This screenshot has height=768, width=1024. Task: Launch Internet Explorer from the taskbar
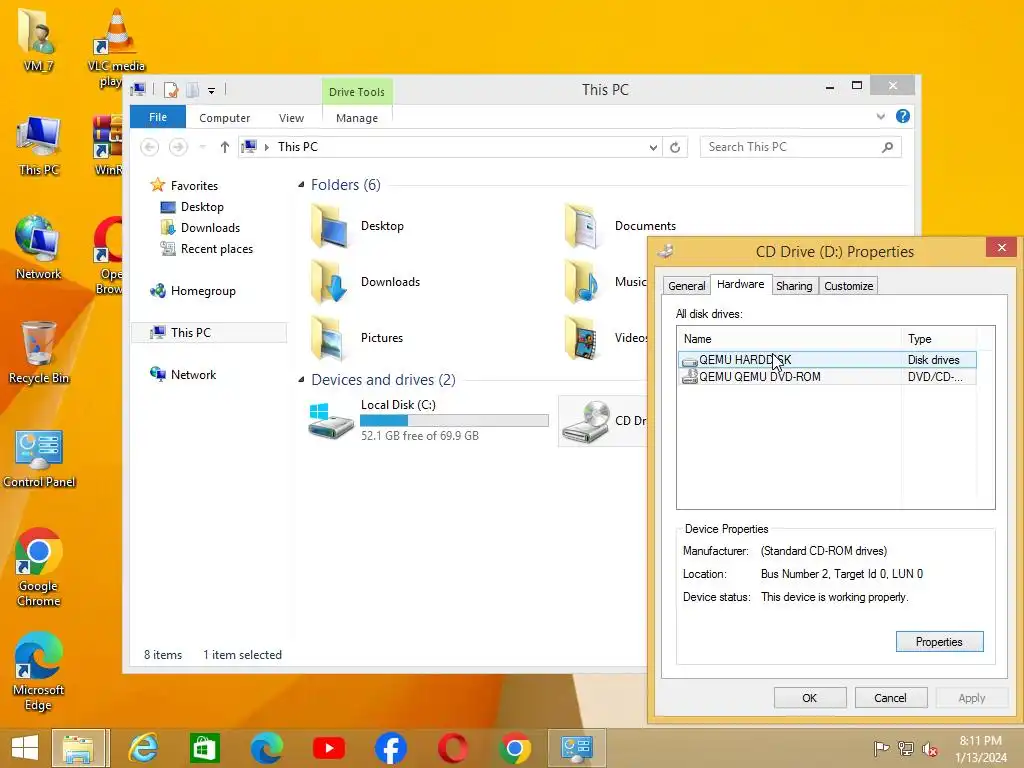coord(143,748)
